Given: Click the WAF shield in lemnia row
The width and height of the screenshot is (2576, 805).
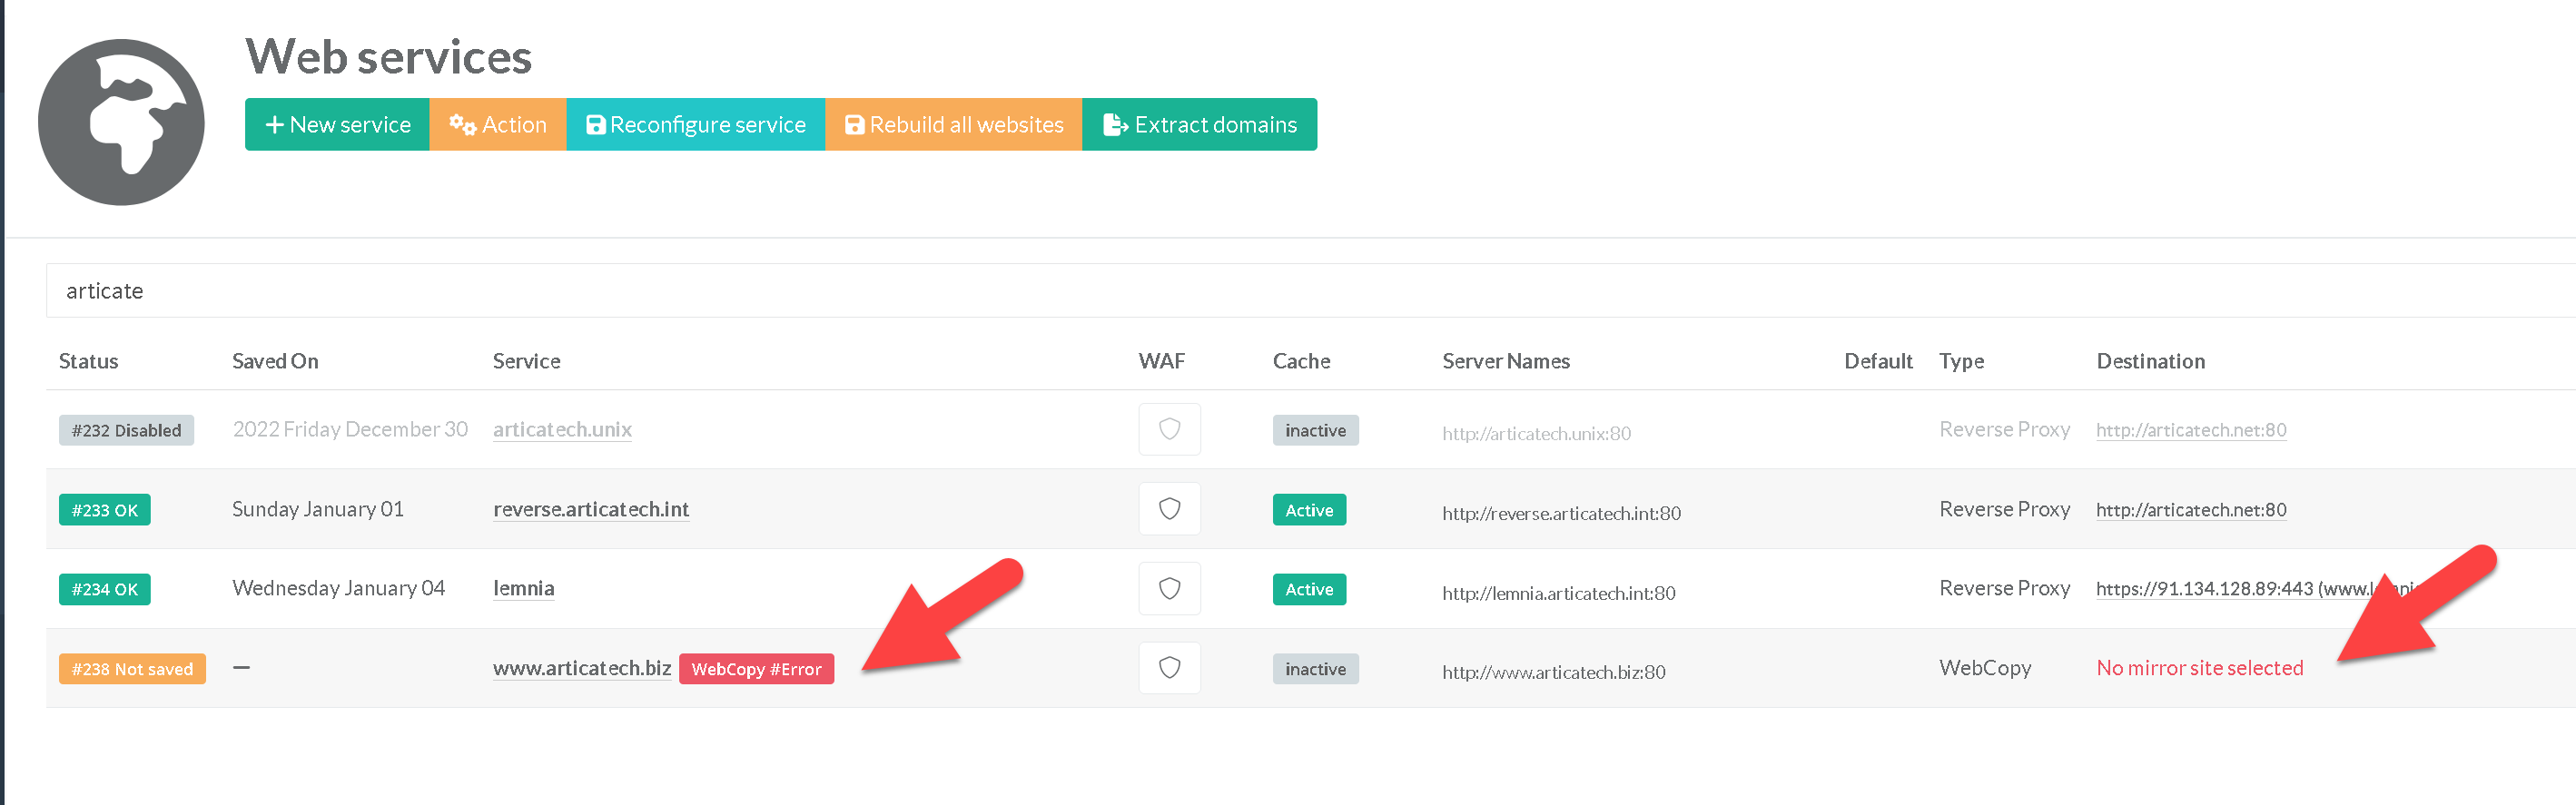Looking at the screenshot, I should tap(1168, 588).
